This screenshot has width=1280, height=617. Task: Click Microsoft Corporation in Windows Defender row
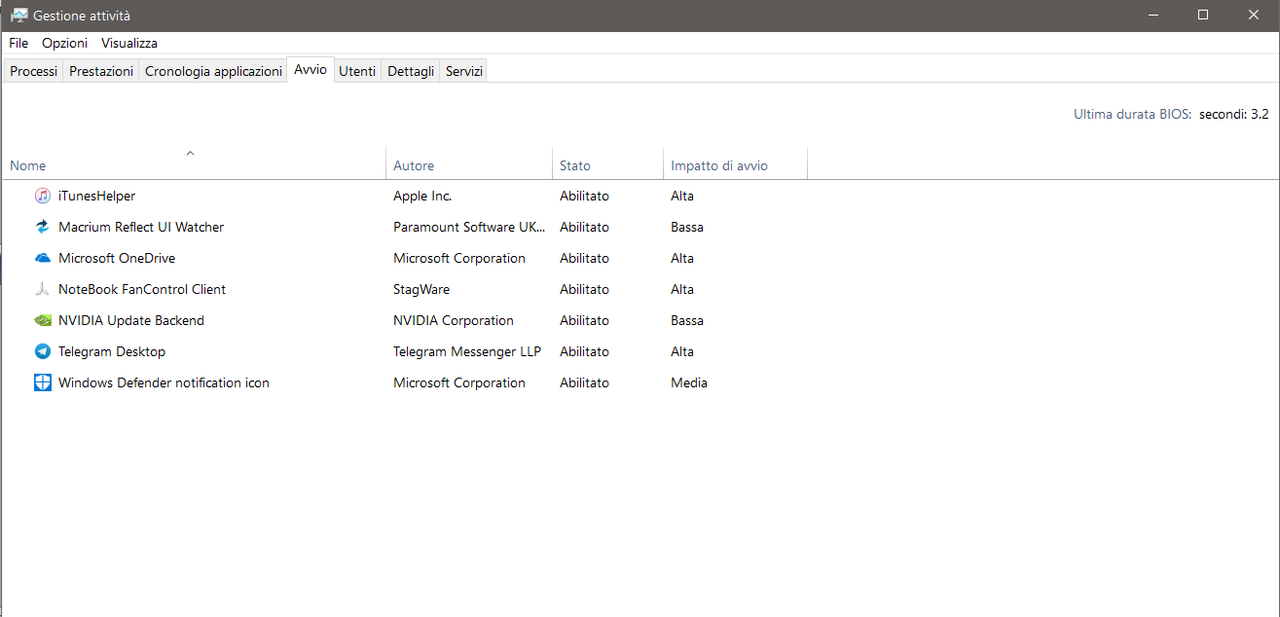[x=459, y=382]
